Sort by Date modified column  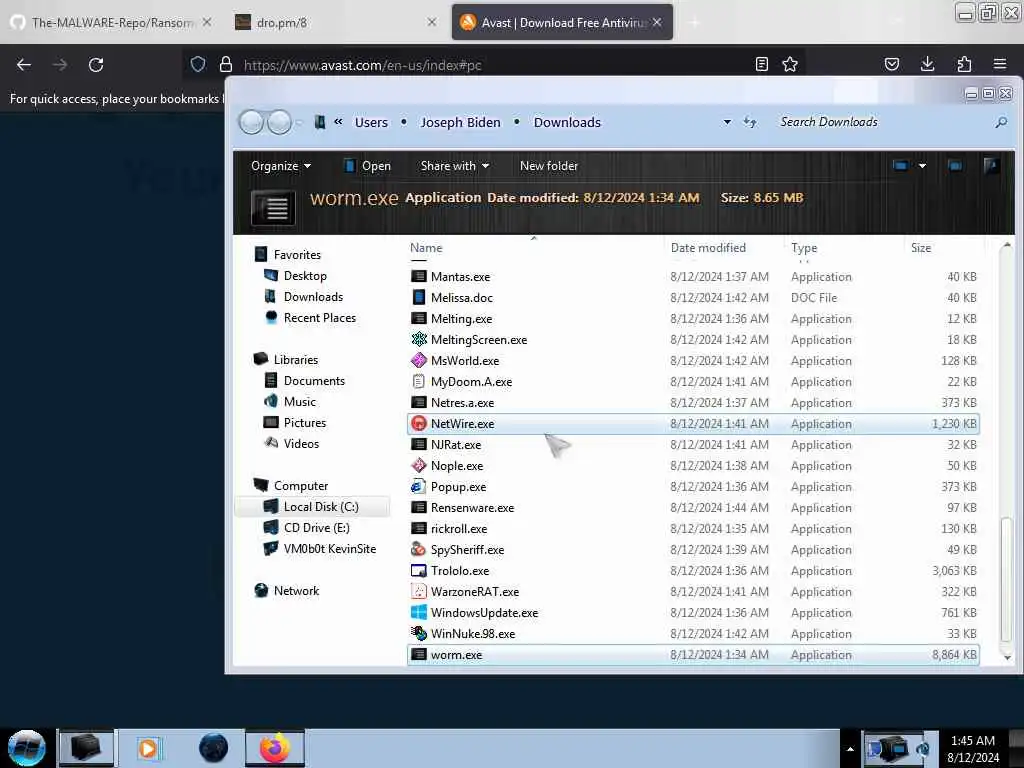[x=708, y=248]
